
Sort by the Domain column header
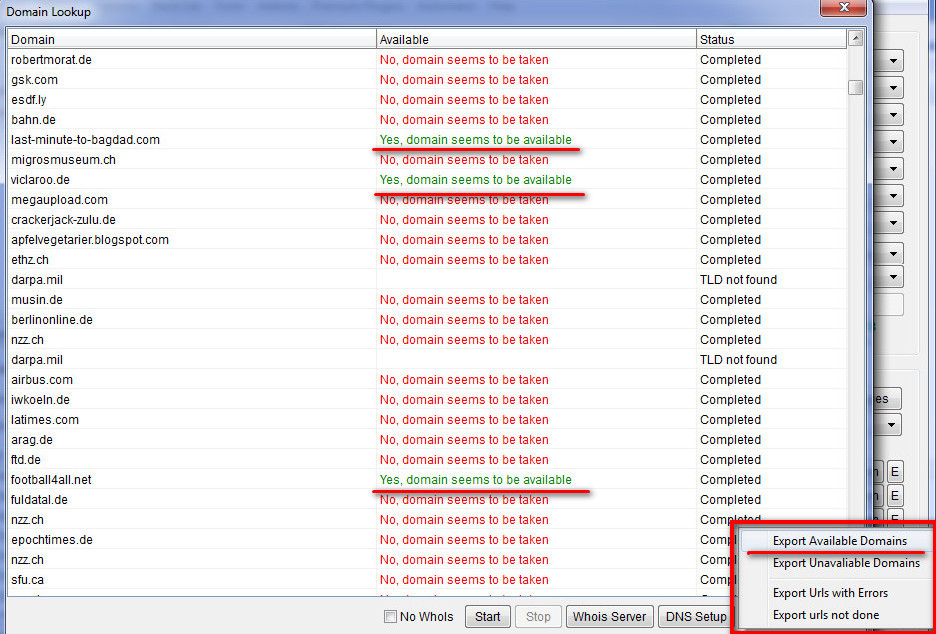tap(192, 39)
